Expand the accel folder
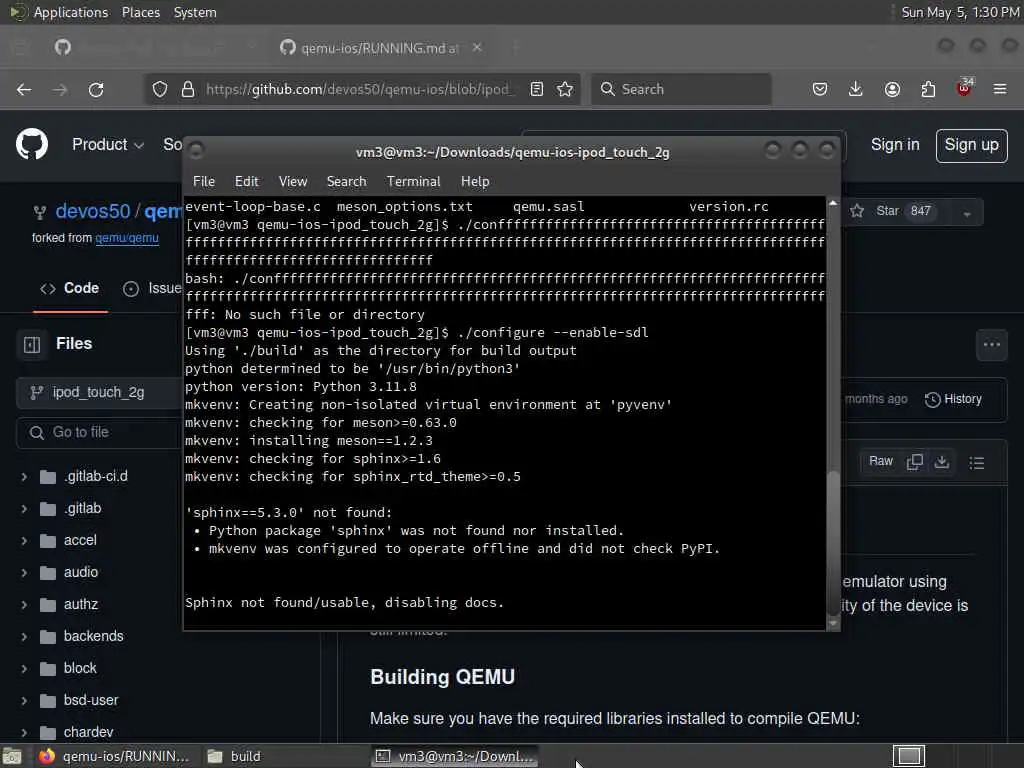The image size is (1024, 768). [x=24, y=541]
